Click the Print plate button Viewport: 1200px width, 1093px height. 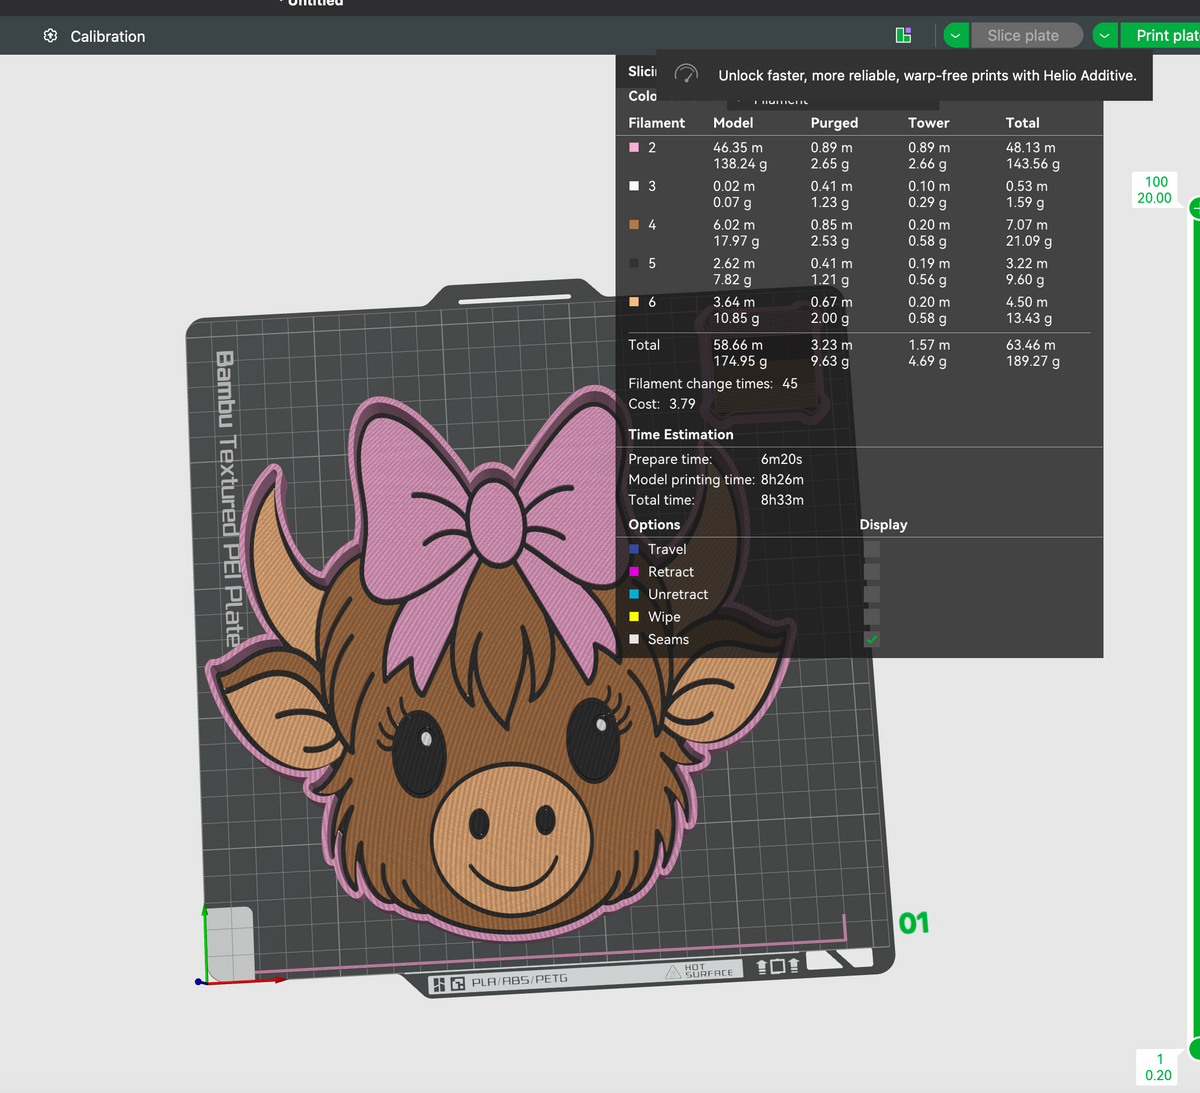(1160, 36)
